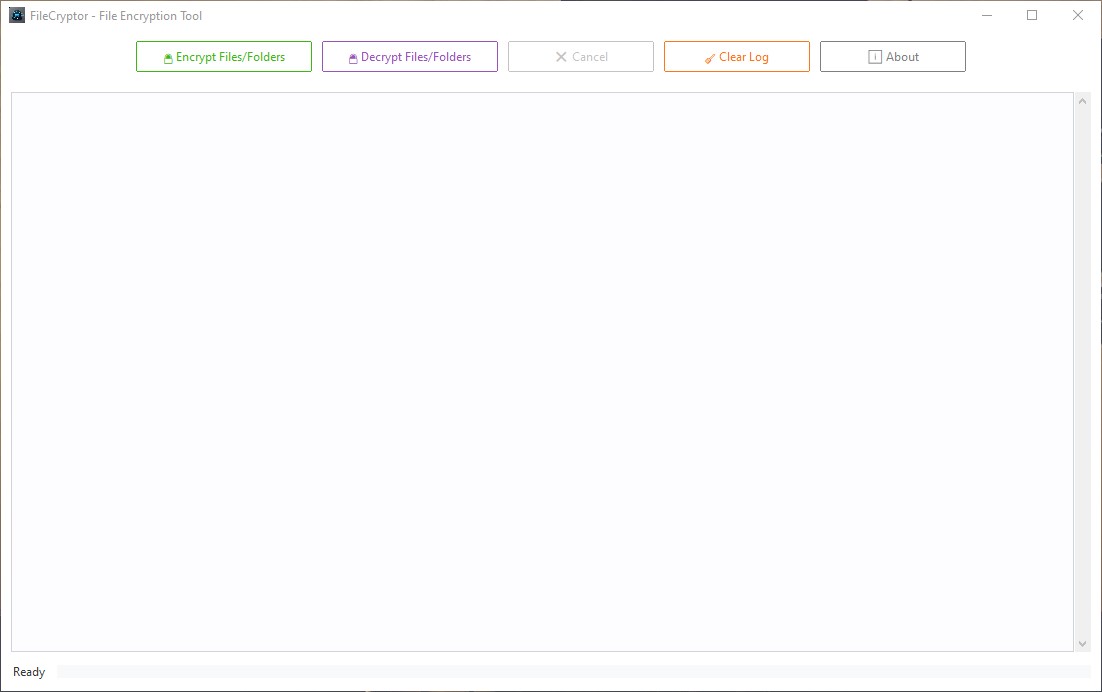Minimize the FileCryptor window

pyautogui.click(x=986, y=15)
